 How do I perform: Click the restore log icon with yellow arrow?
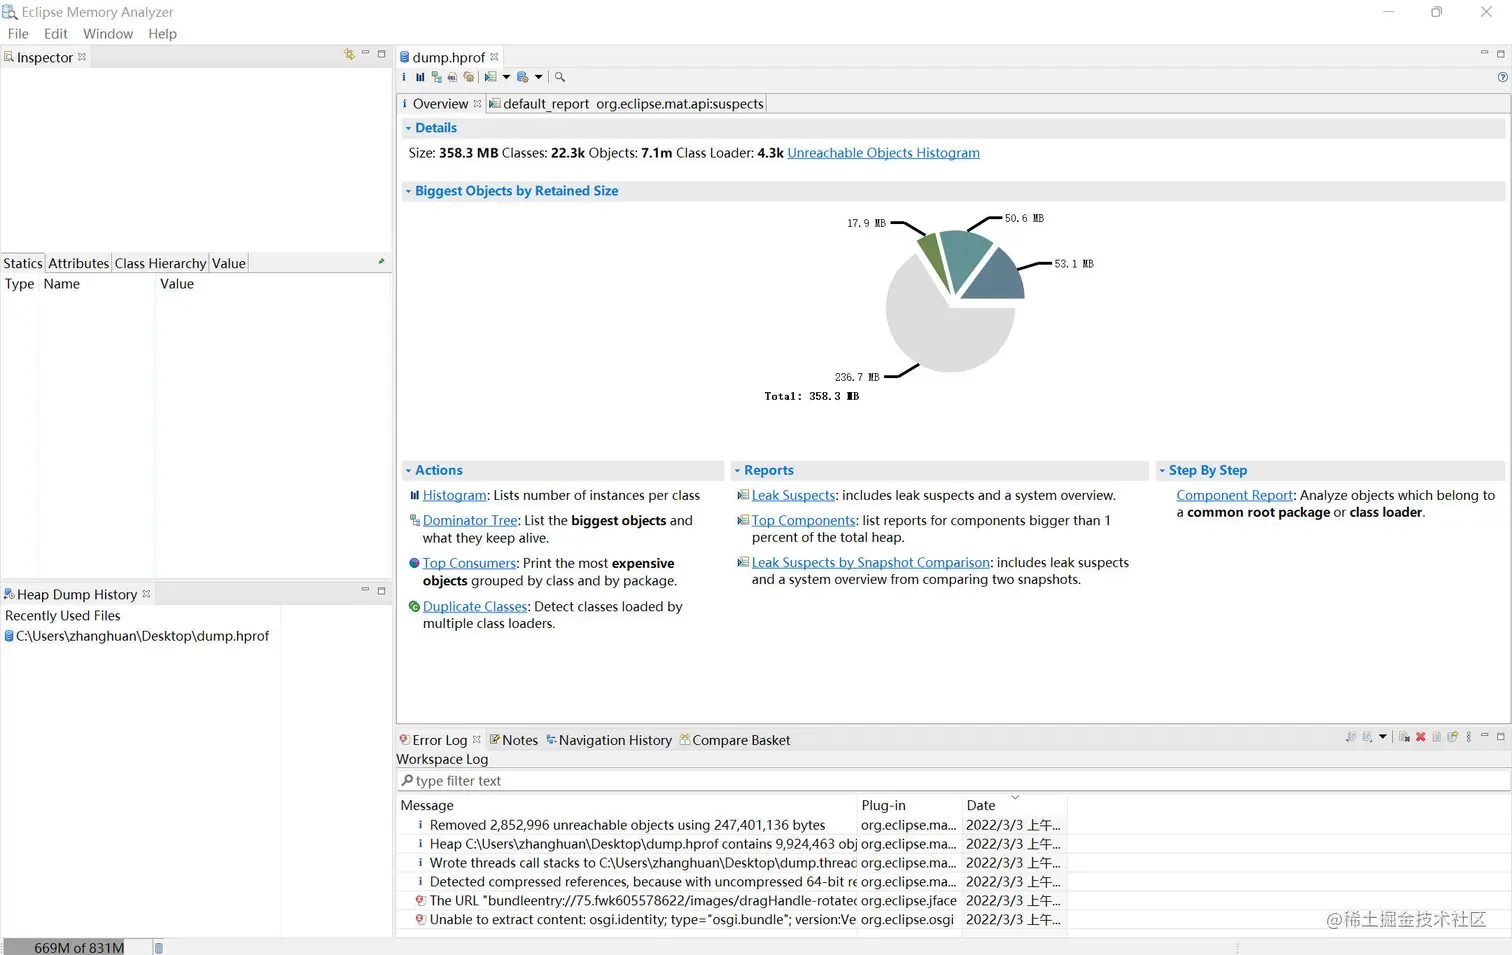click(1452, 737)
